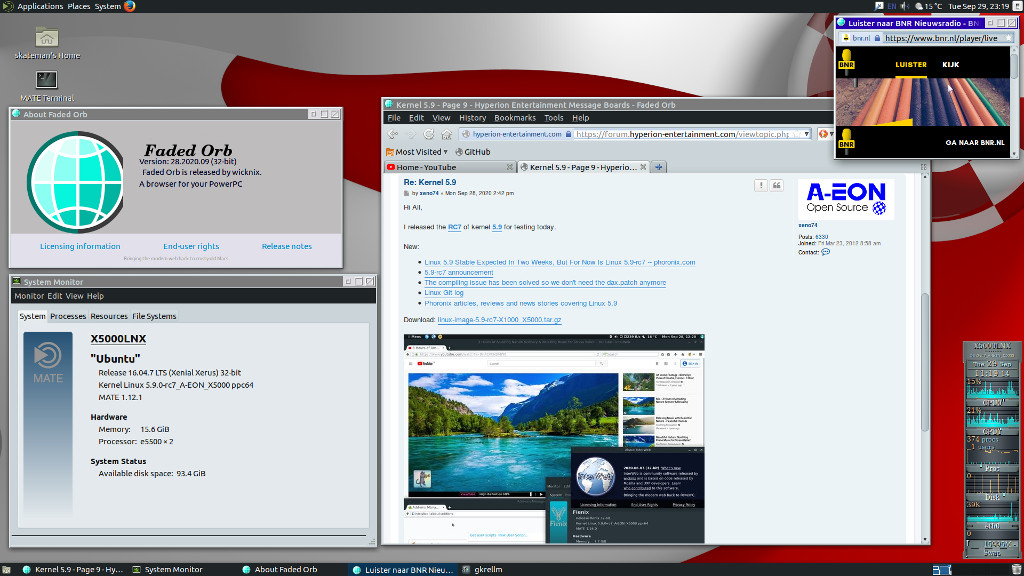Switch to gkrellm in the taskbar

483,569
